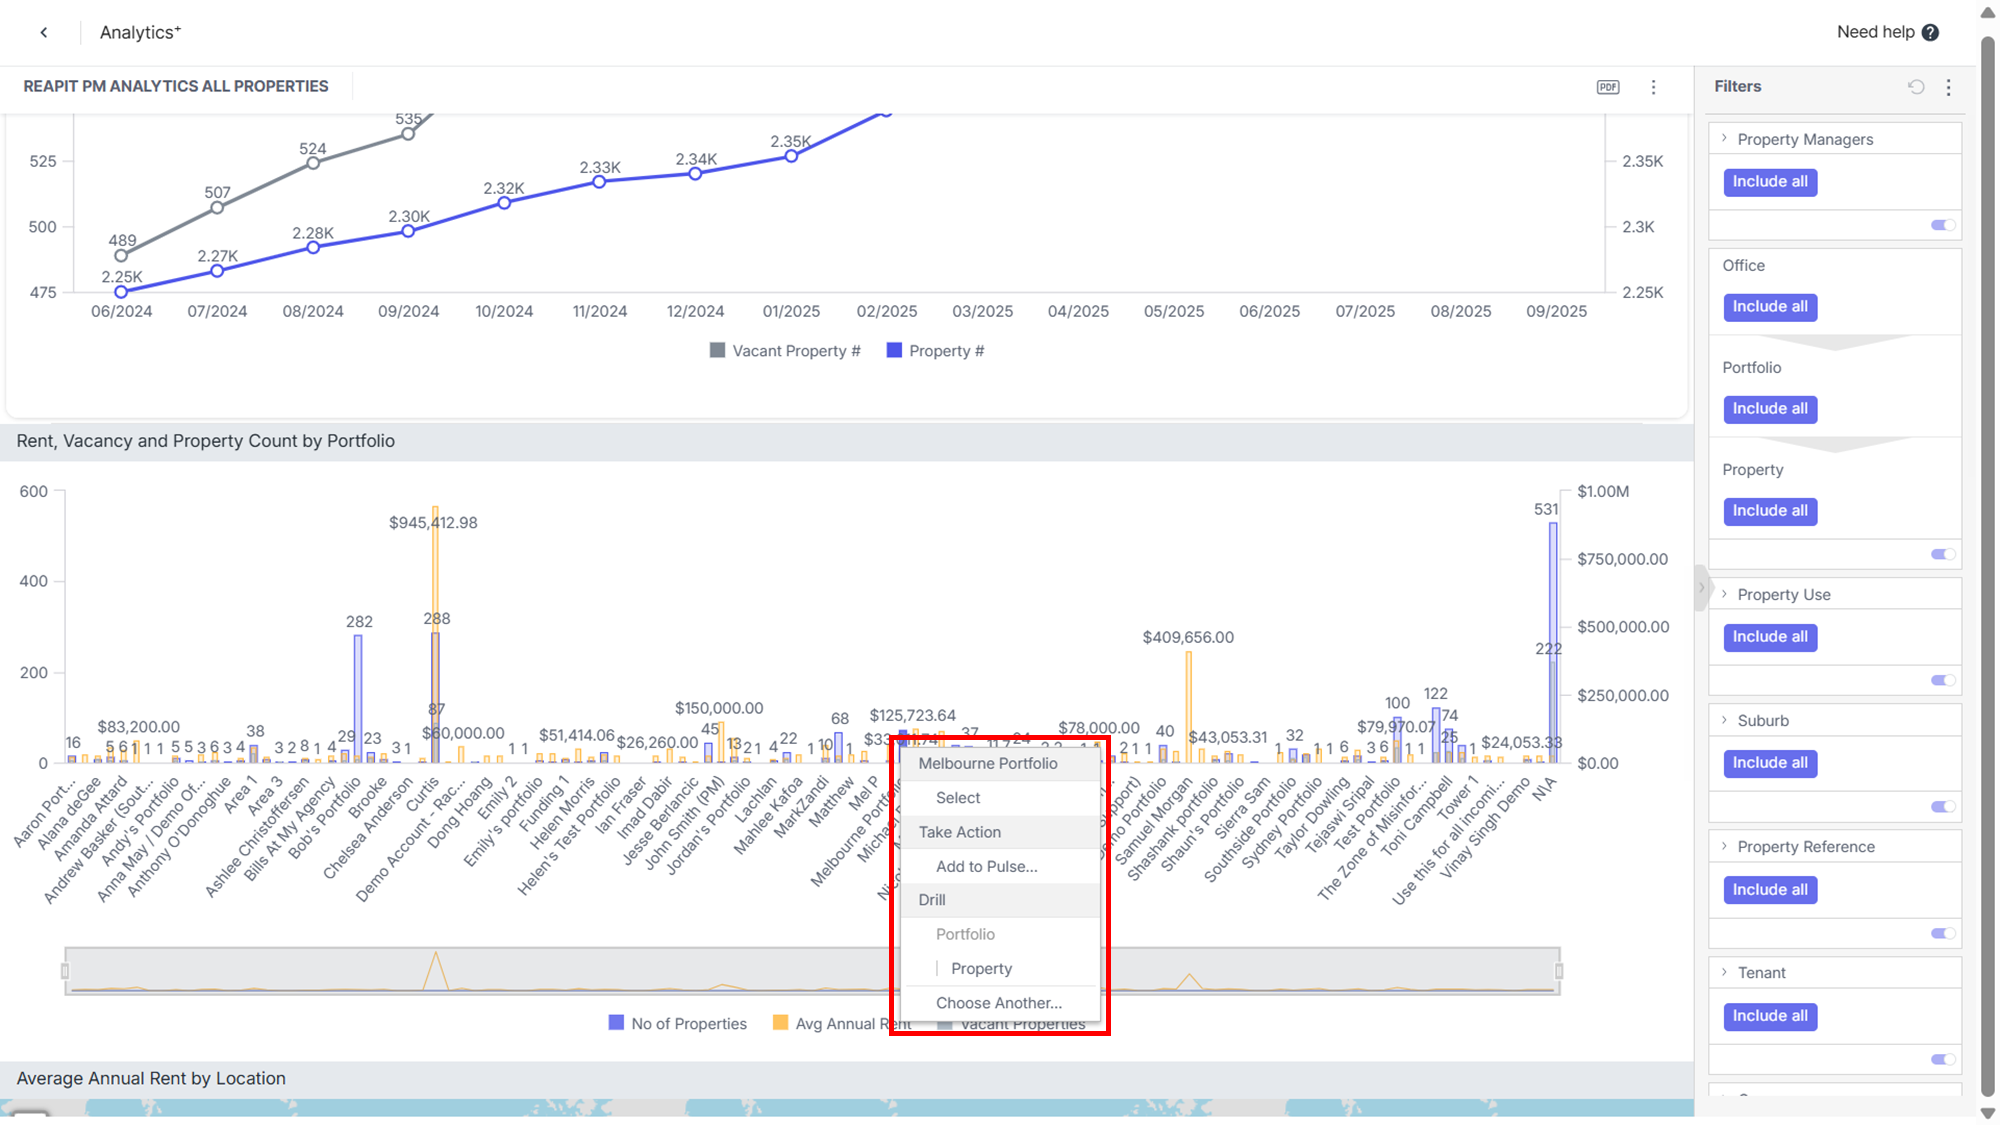
Task: Open the Filters panel three-dot menu
Action: (1948, 87)
